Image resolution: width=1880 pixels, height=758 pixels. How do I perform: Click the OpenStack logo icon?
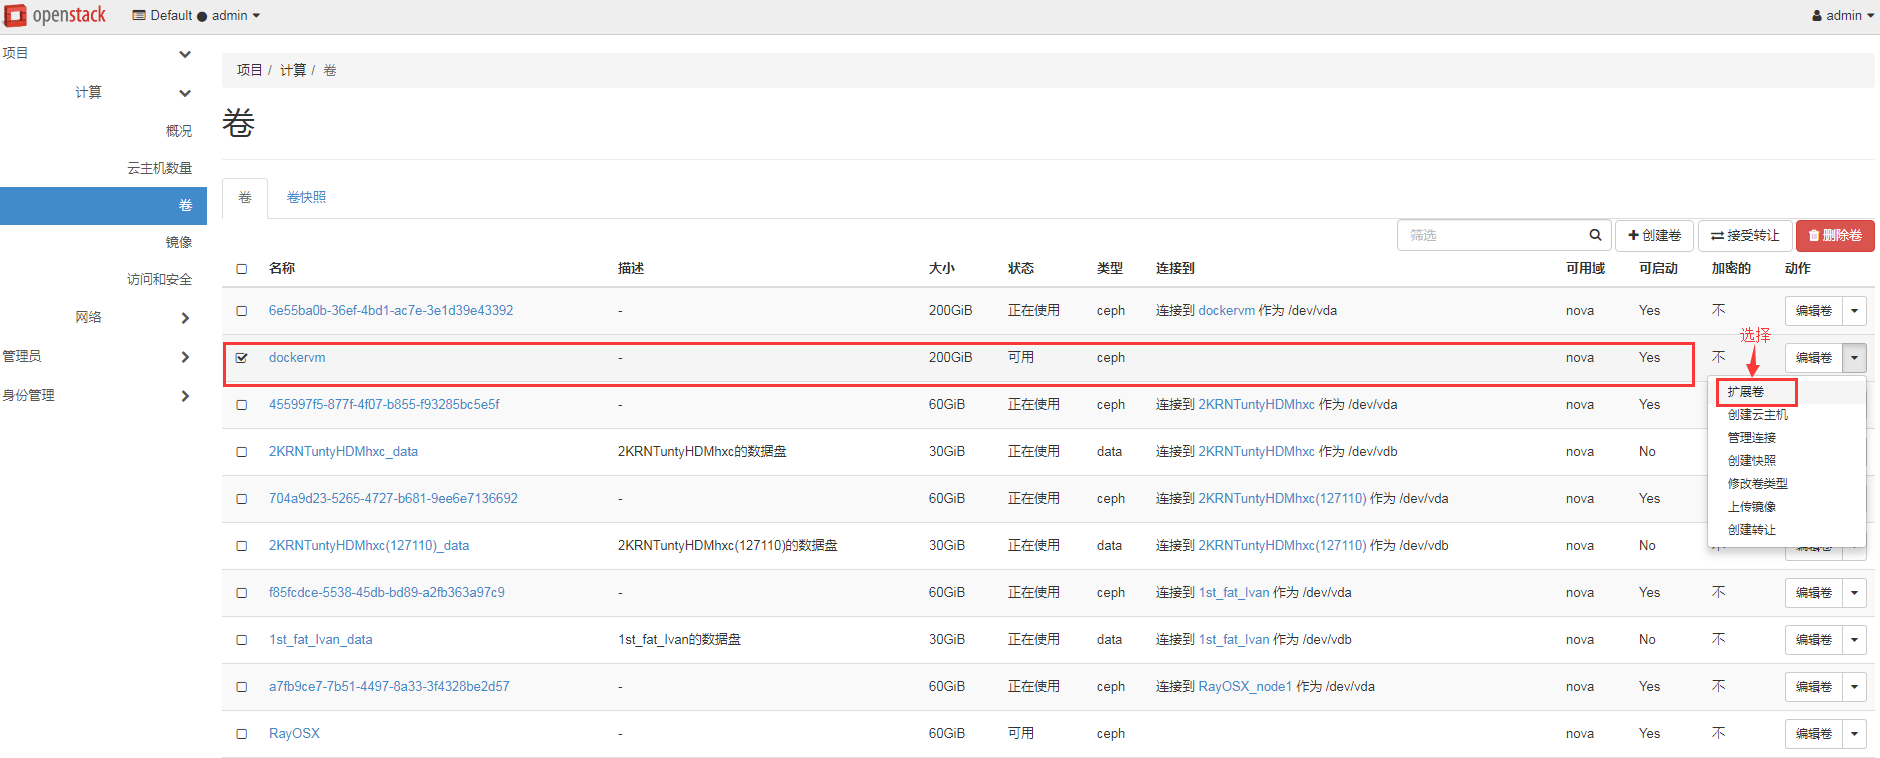16,15
